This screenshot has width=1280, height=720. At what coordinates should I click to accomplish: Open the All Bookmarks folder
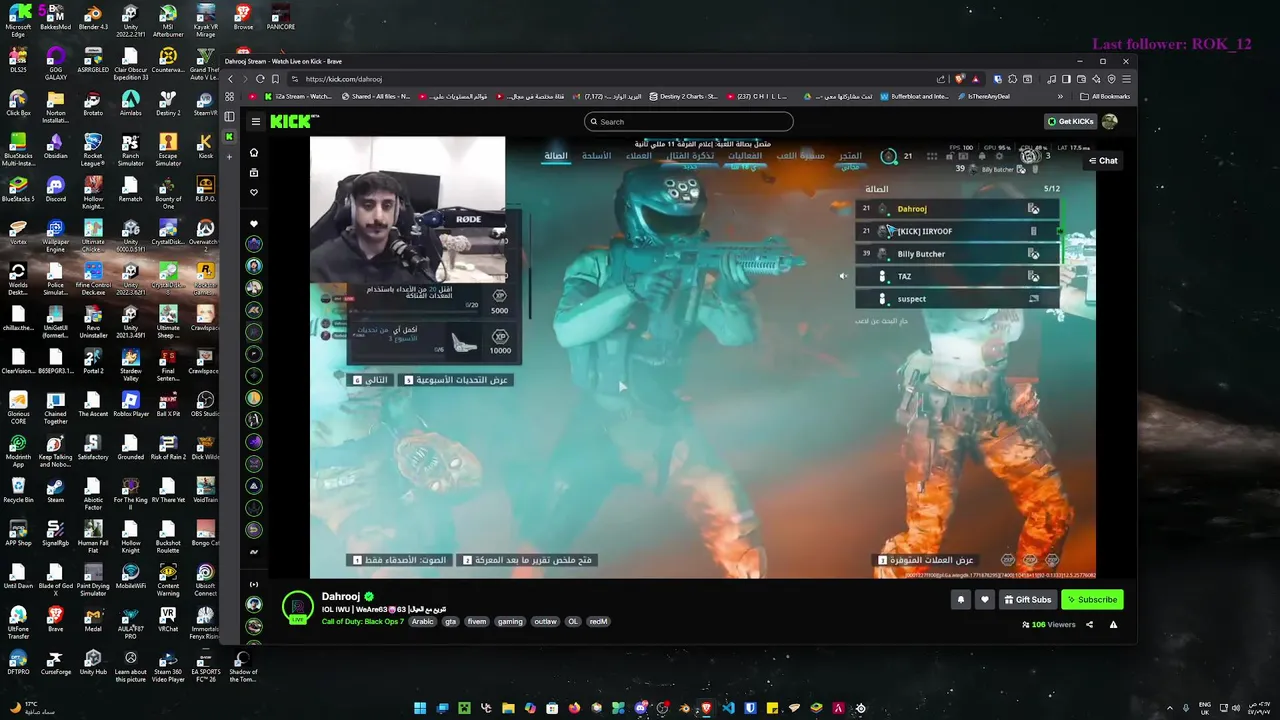tap(1105, 97)
